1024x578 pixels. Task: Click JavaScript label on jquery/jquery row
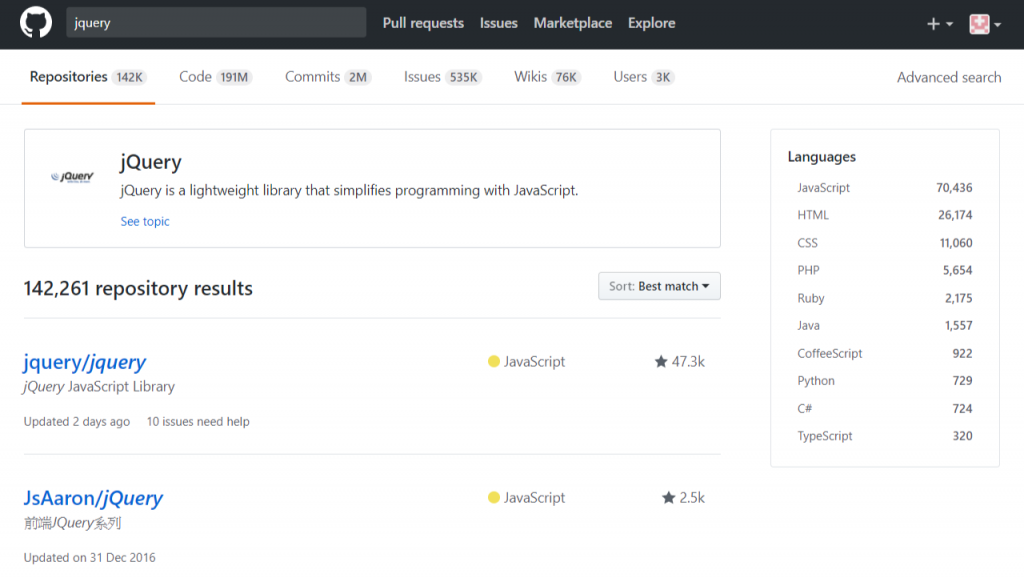point(534,361)
